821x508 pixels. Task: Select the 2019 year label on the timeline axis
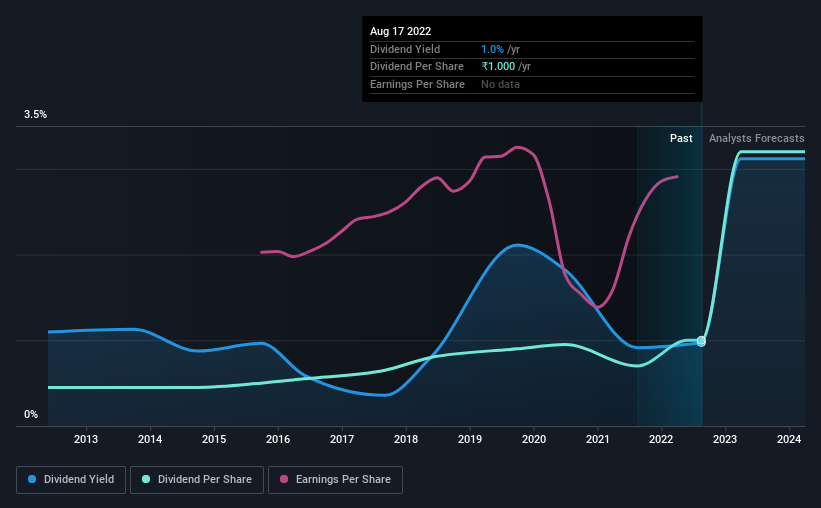470,439
